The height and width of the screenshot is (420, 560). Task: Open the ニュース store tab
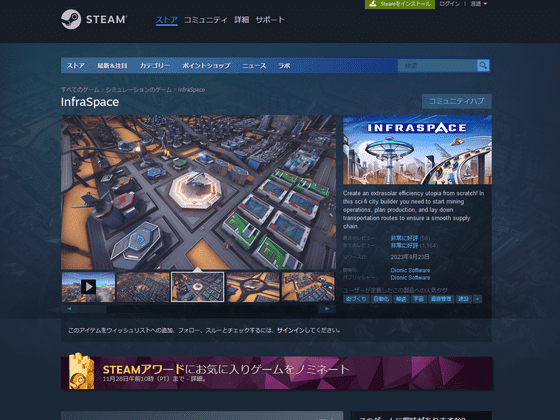point(254,66)
